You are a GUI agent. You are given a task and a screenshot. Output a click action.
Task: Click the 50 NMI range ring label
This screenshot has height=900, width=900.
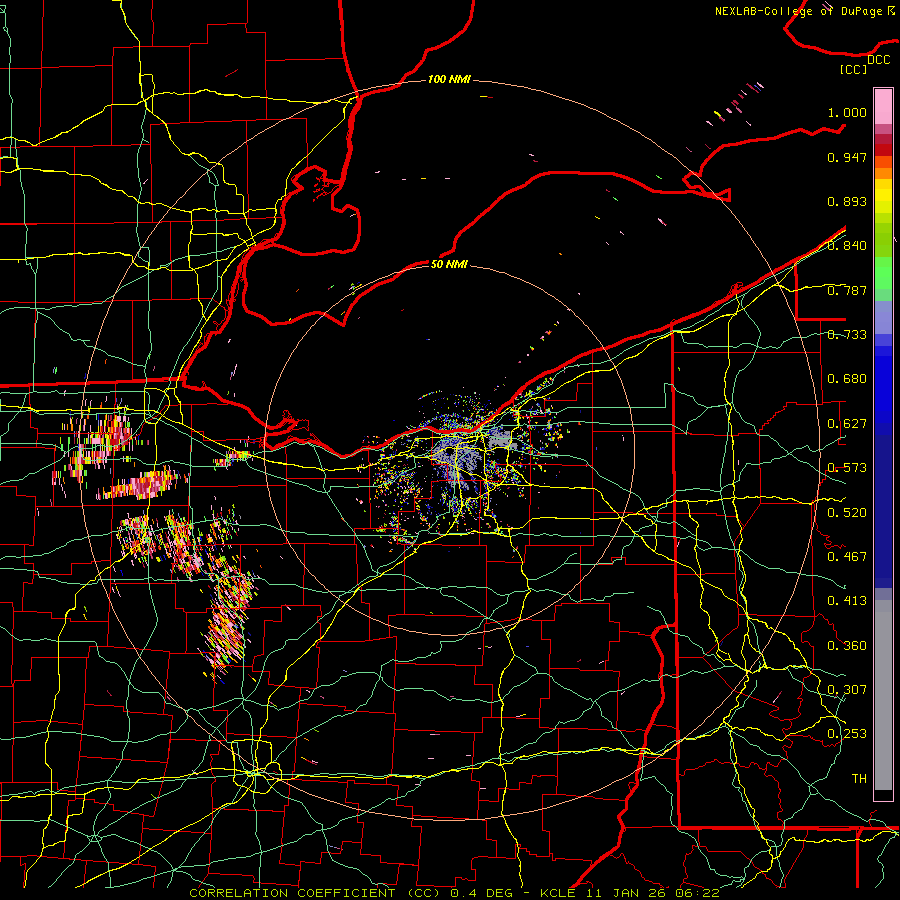[x=449, y=264]
